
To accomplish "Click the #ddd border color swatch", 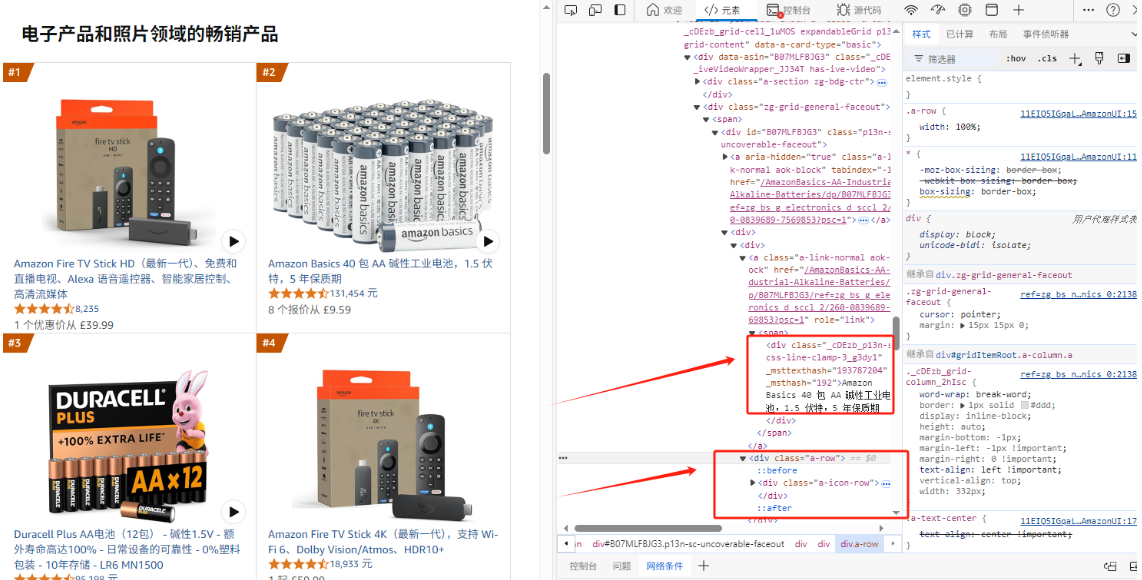I will pos(1025,406).
